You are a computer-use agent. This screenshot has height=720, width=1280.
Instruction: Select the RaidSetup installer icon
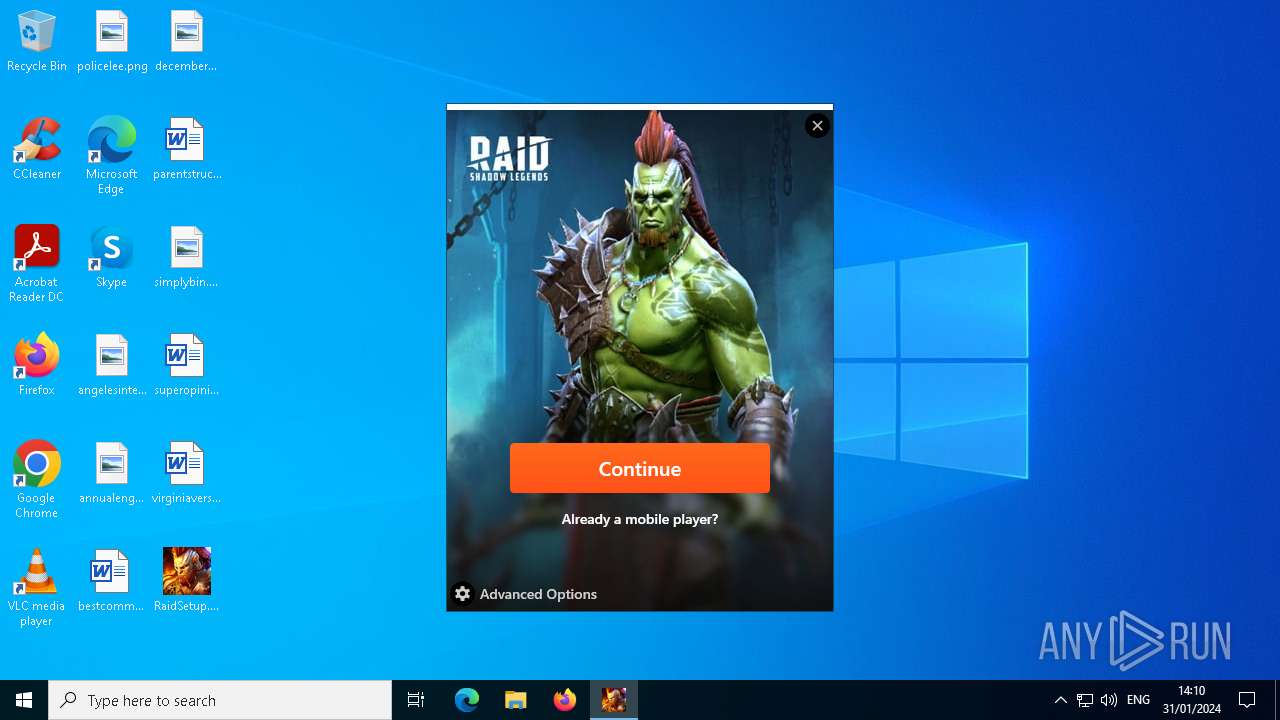pyautogui.click(x=186, y=581)
